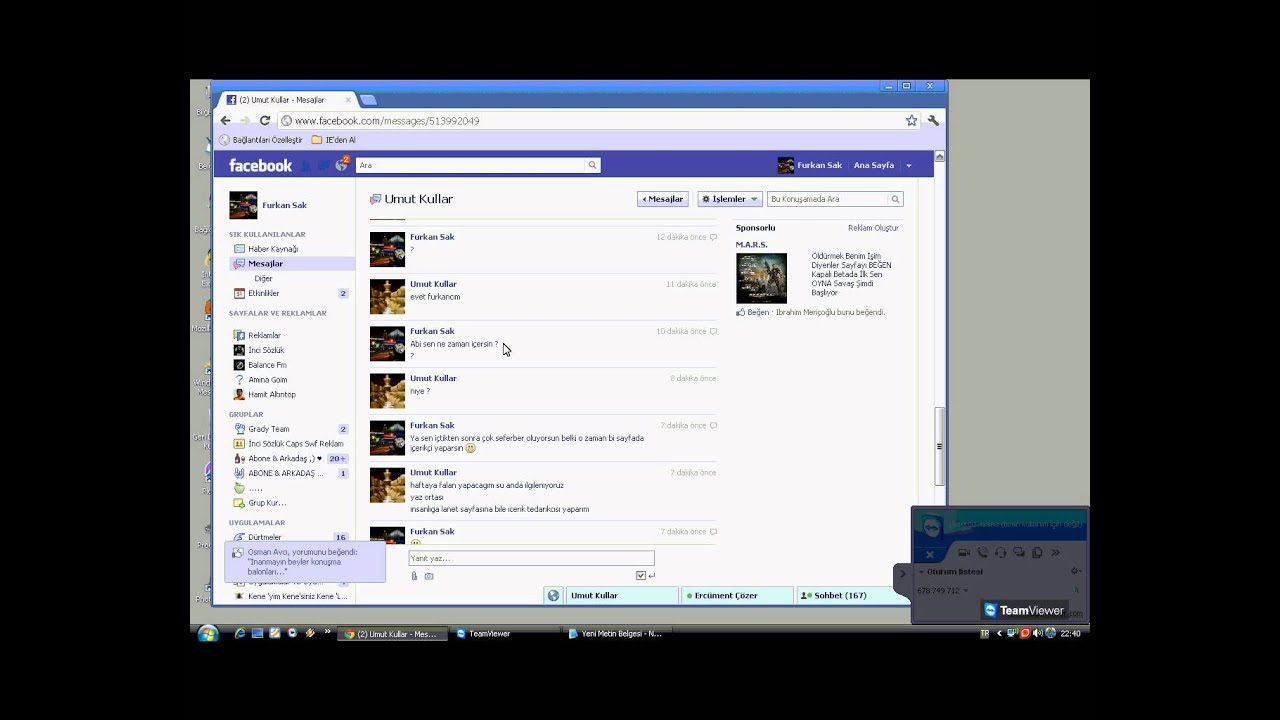Go back to the message list via Mesajlar button

[663, 199]
